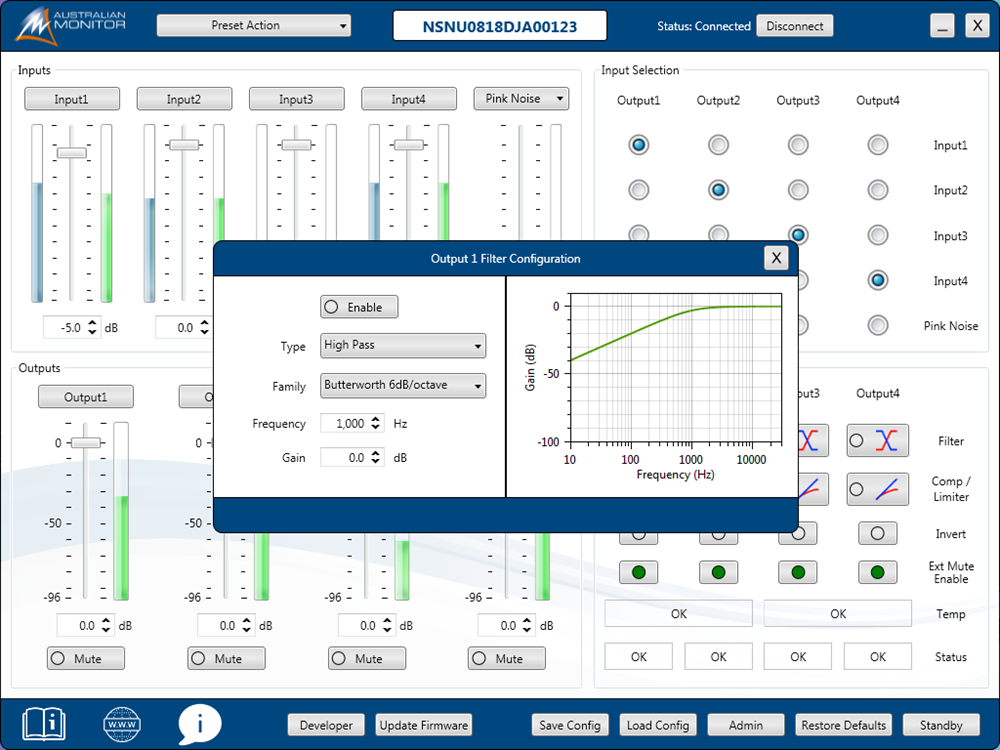Route Input1 to Output2 radio button

tap(718, 145)
